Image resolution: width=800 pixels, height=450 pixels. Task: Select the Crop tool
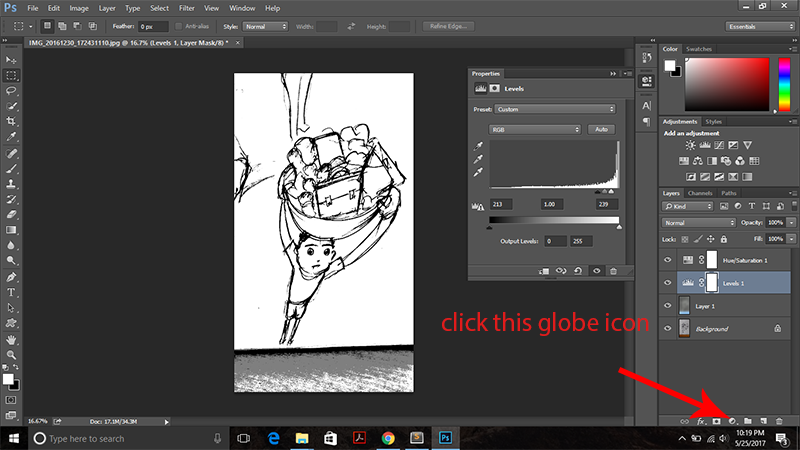click(x=11, y=121)
